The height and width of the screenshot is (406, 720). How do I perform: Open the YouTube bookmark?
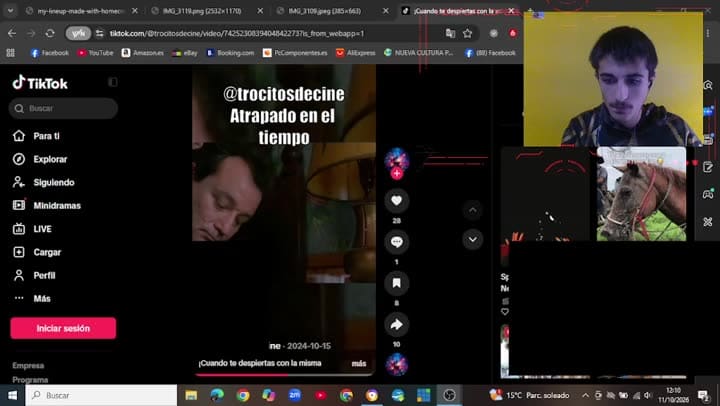coord(95,53)
